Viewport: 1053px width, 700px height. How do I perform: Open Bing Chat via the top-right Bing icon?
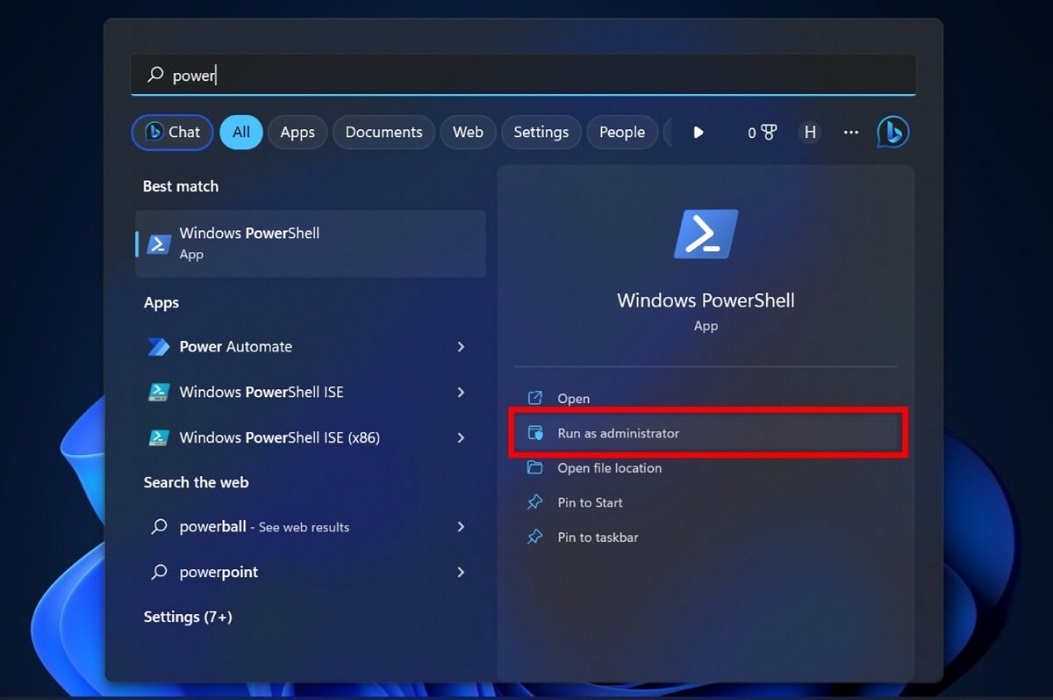click(891, 131)
